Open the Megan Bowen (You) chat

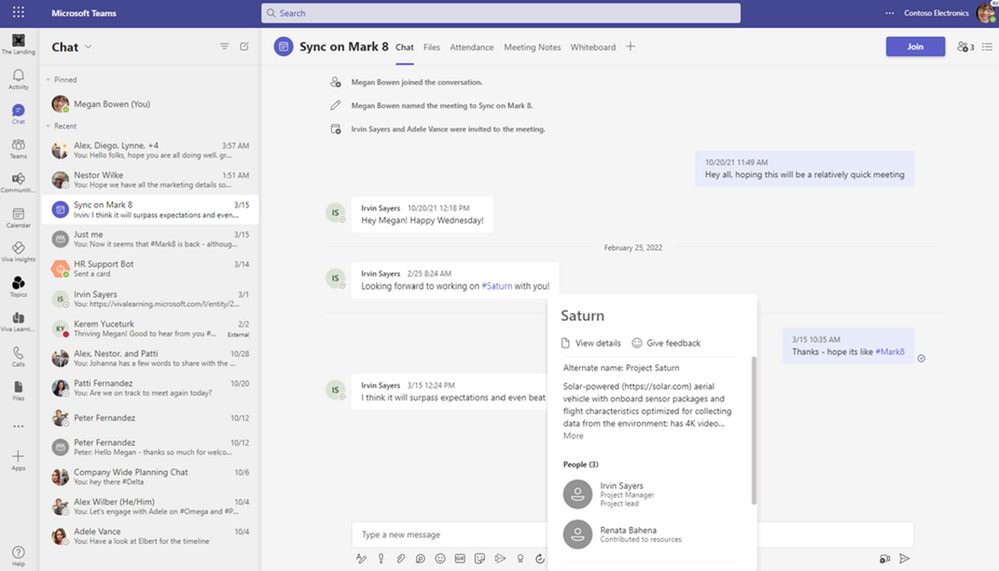coord(150,104)
